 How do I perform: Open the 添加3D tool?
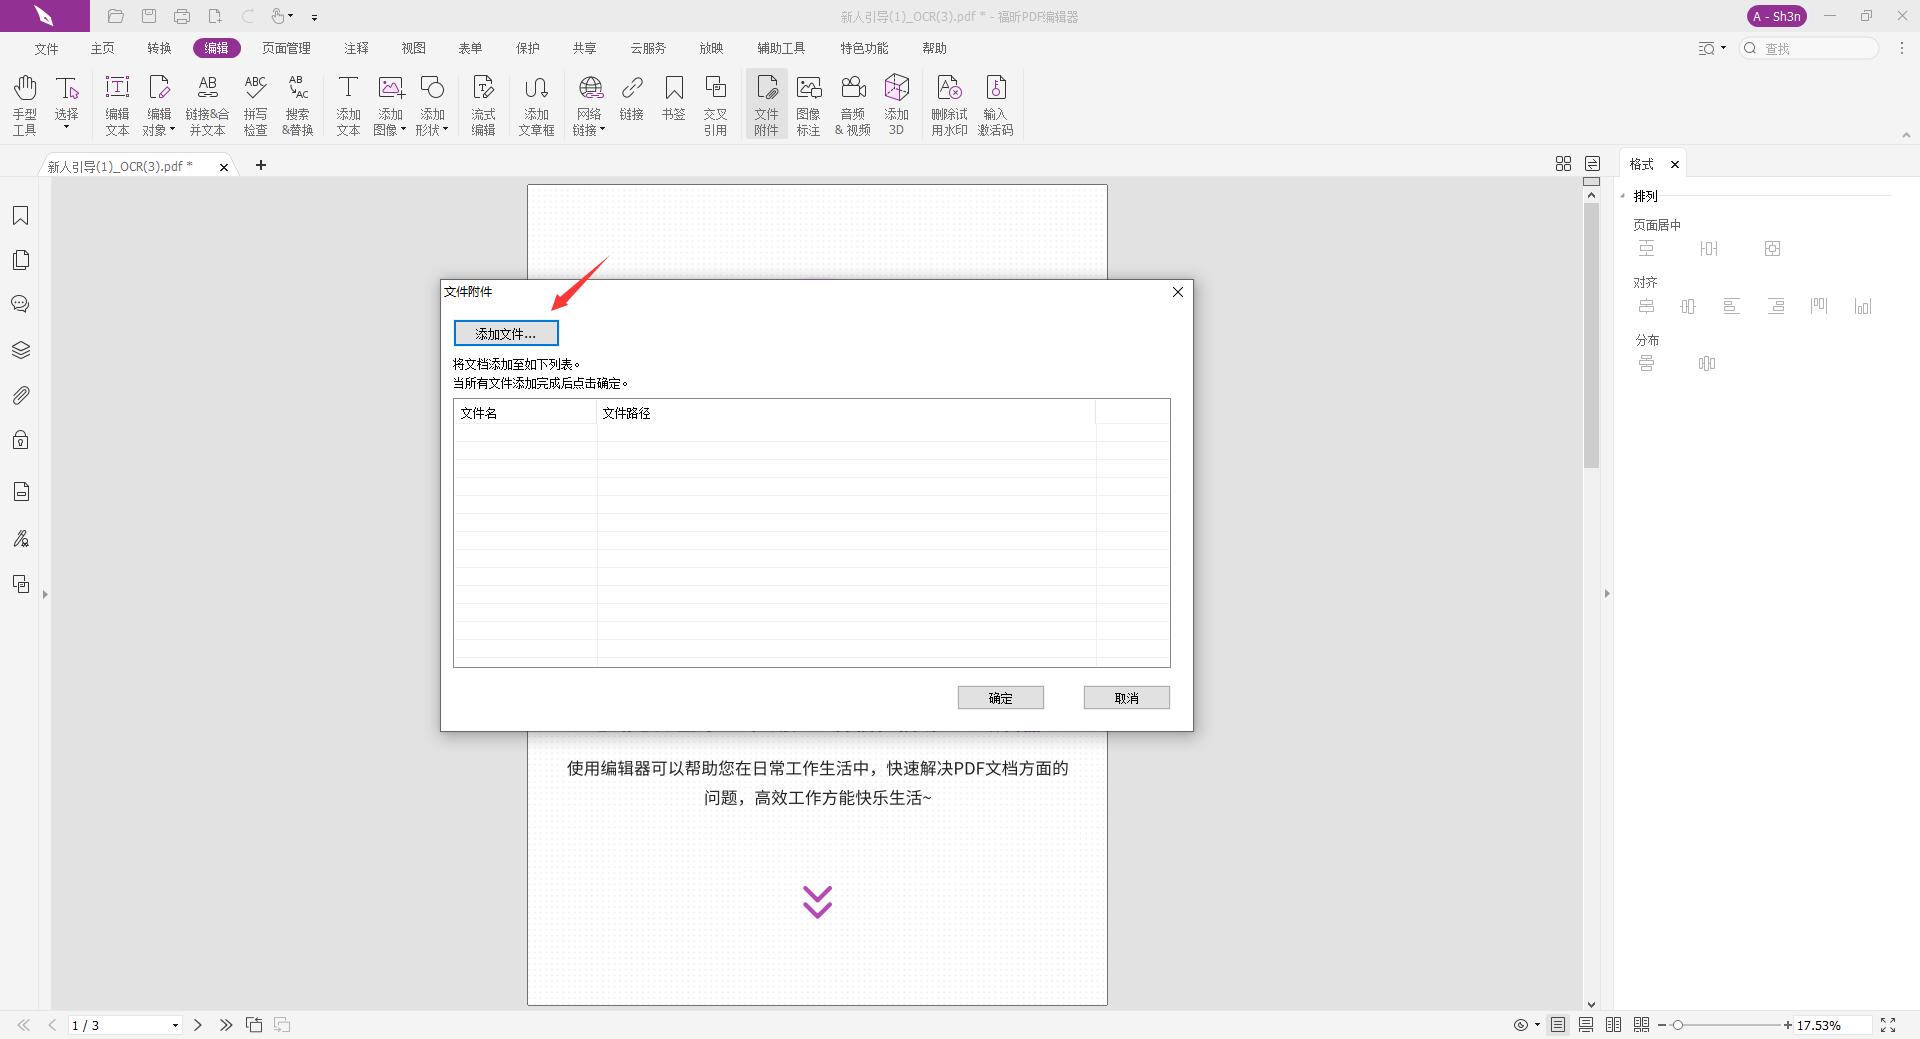coord(896,103)
